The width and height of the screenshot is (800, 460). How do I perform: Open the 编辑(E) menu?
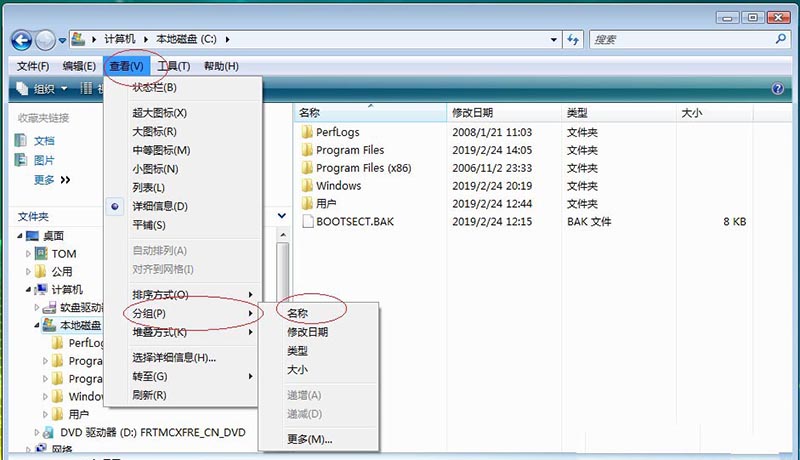tap(79, 66)
